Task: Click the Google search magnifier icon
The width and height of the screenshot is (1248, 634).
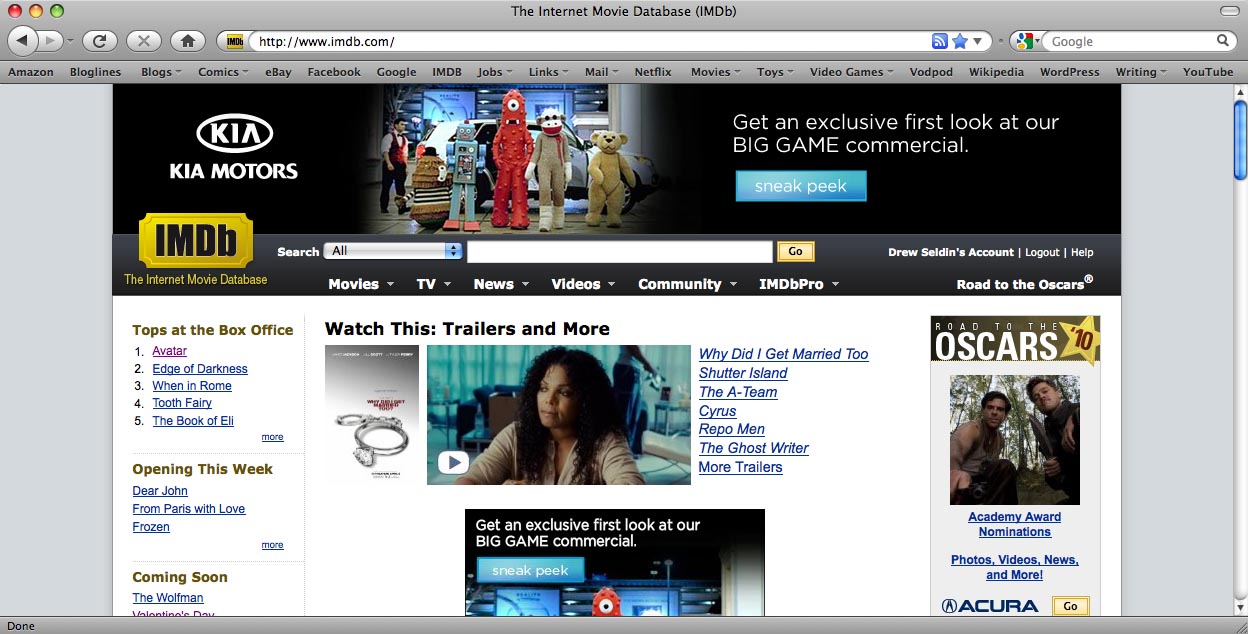Action: point(1222,41)
